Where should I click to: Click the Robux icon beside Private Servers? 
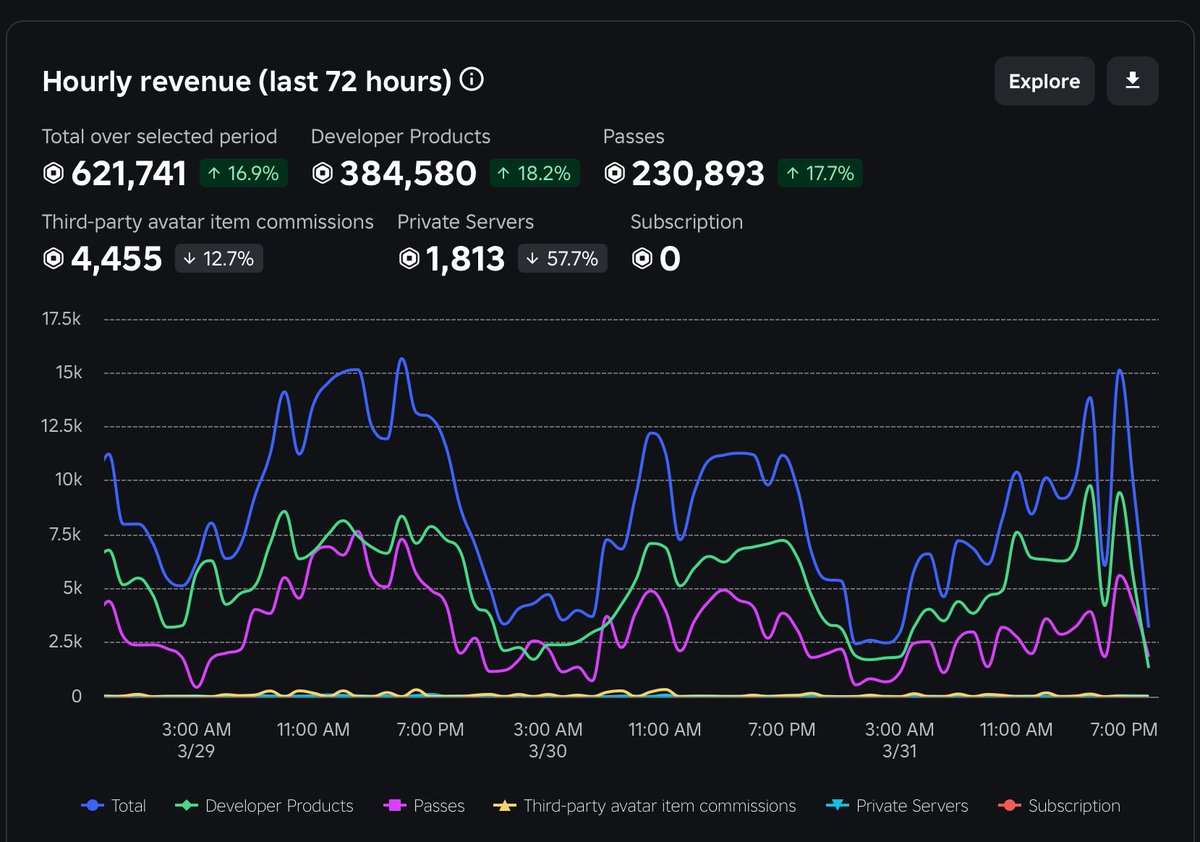click(409, 258)
